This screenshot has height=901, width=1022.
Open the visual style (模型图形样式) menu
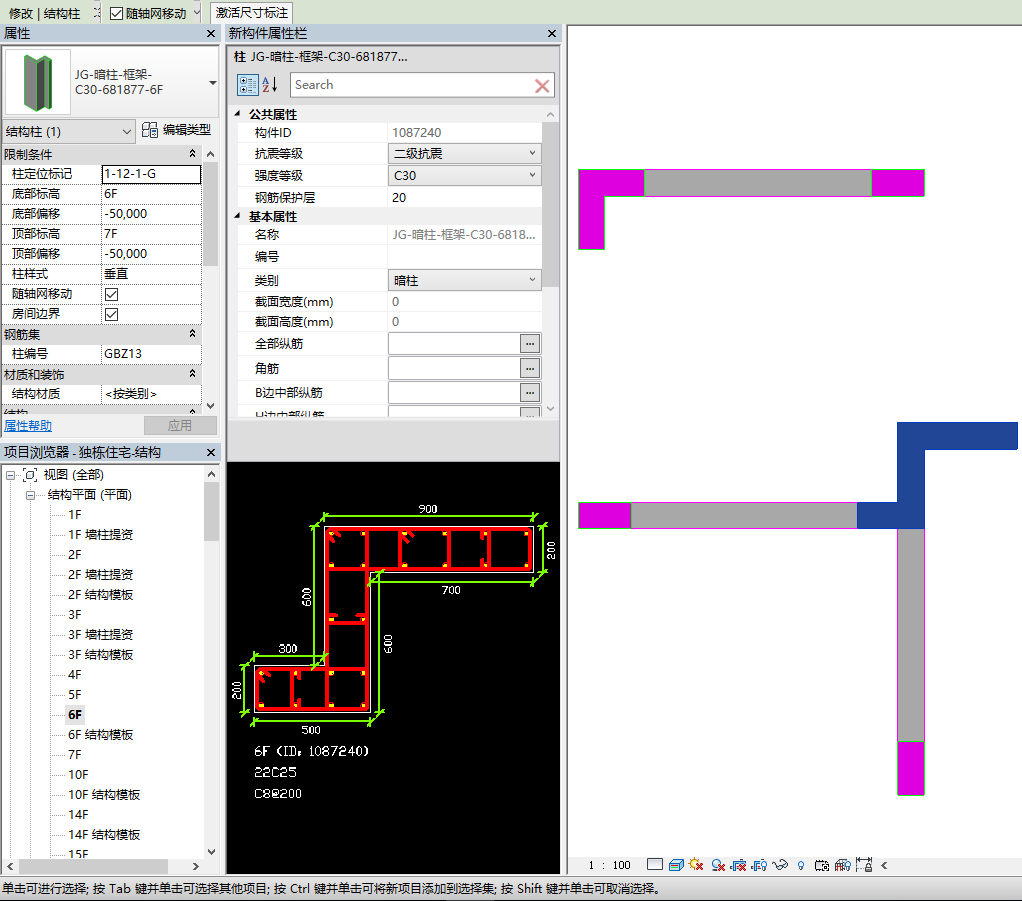676,865
